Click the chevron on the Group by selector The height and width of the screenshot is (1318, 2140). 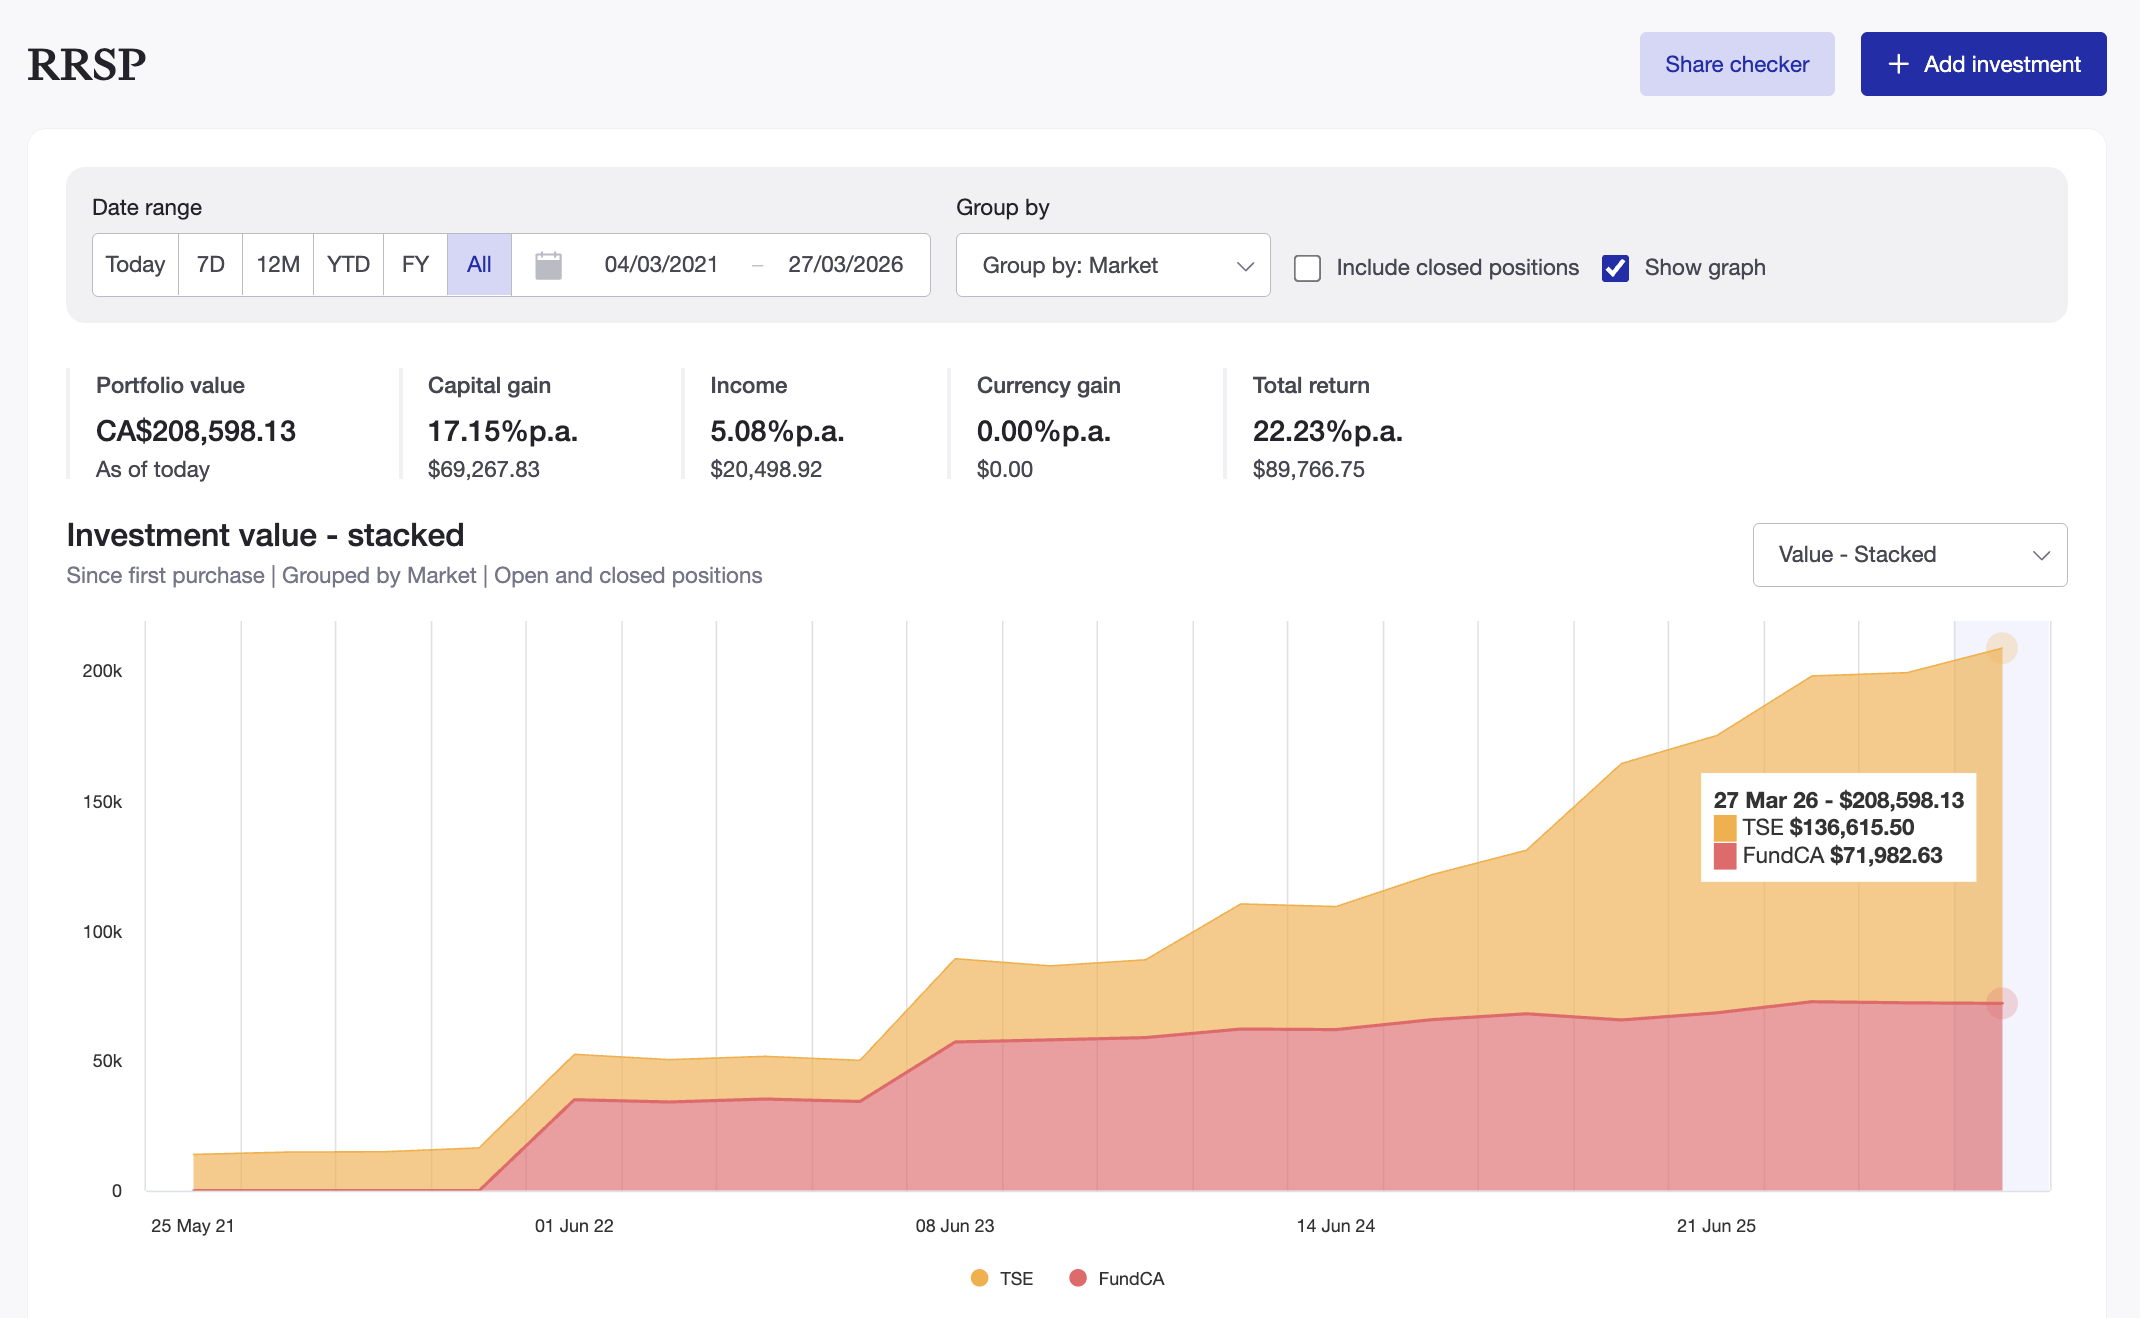pos(1245,265)
